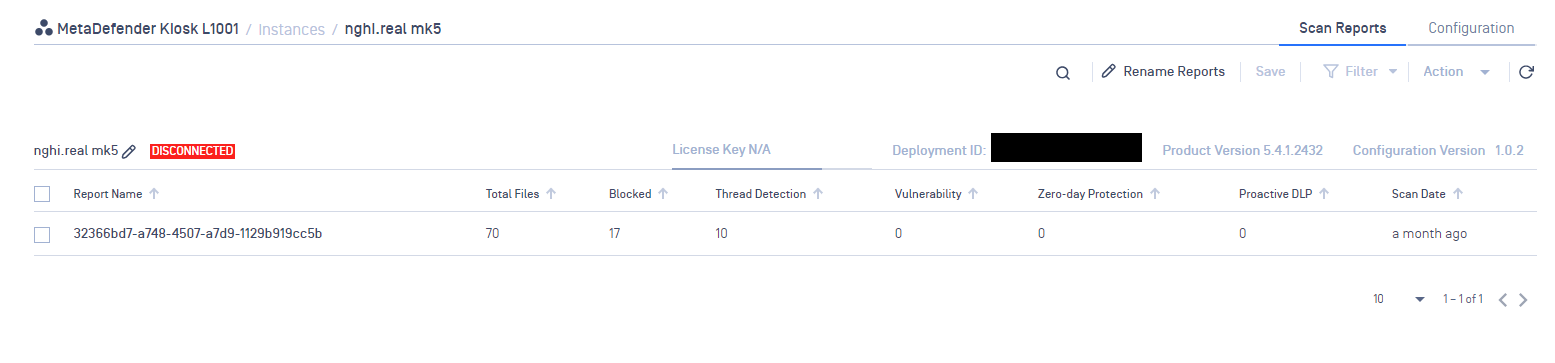The image size is (1555, 363).
Task: Sort by Blocked column arrow
Action: (x=664, y=194)
